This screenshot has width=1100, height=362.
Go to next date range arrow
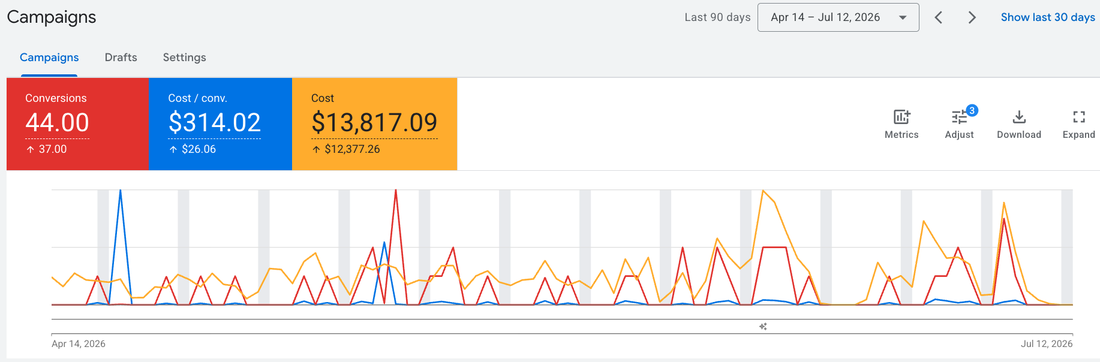(972, 18)
